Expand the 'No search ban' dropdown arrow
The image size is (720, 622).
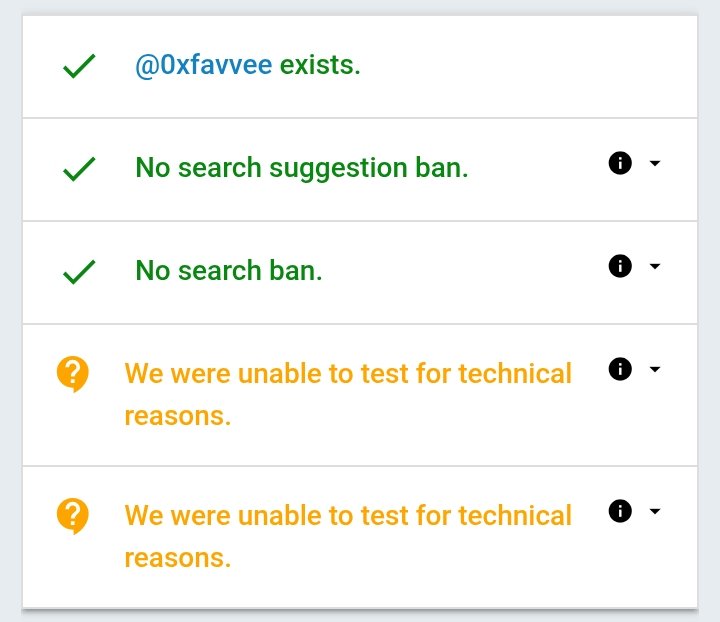point(655,266)
